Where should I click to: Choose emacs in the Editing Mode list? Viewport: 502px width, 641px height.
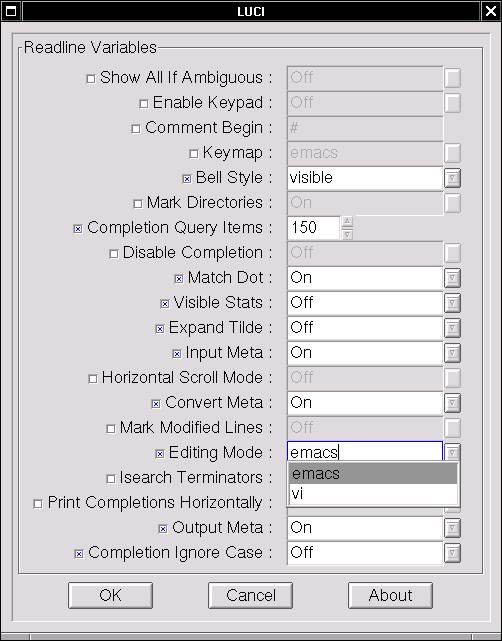click(x=373, y=474)
